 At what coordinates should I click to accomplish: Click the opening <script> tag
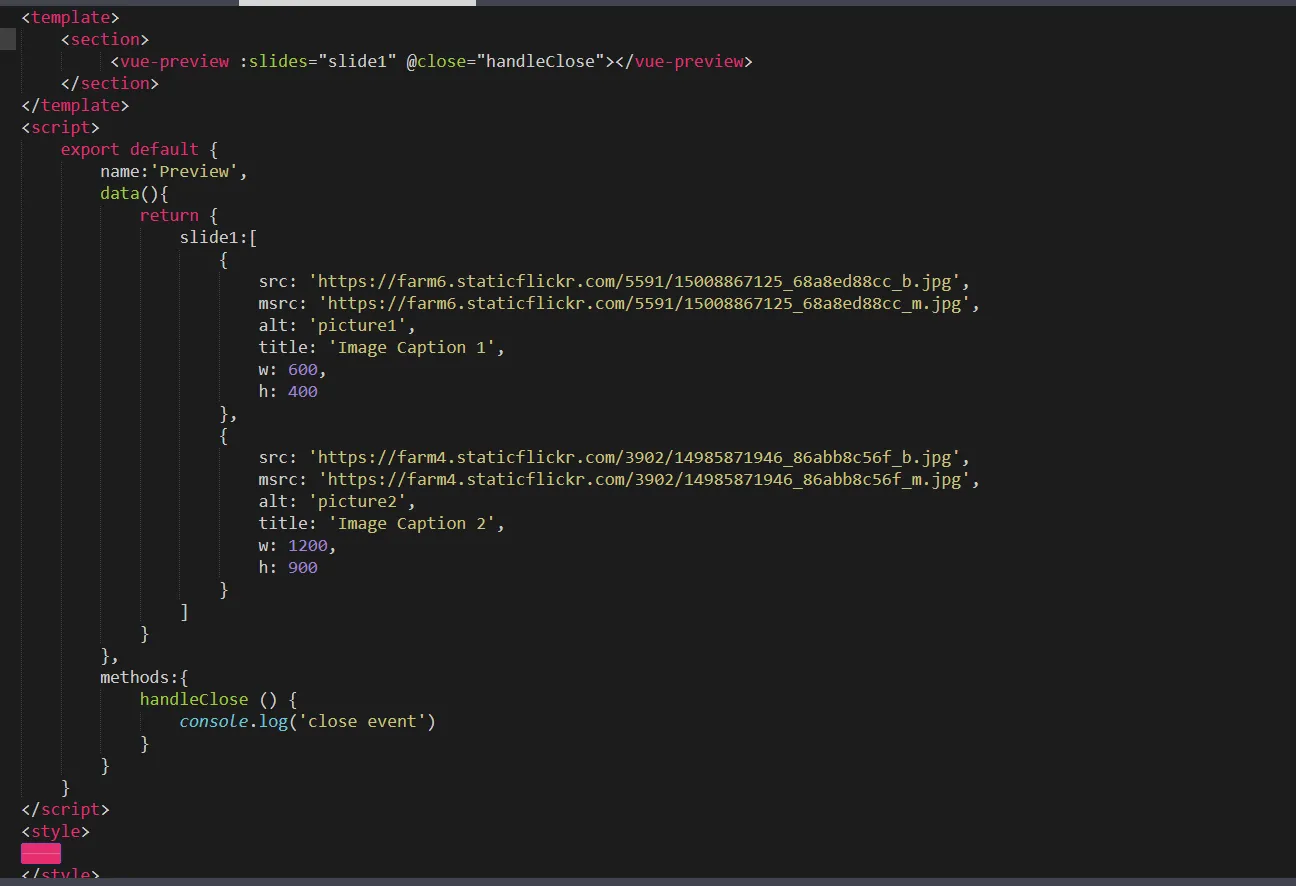click(61, 127)
